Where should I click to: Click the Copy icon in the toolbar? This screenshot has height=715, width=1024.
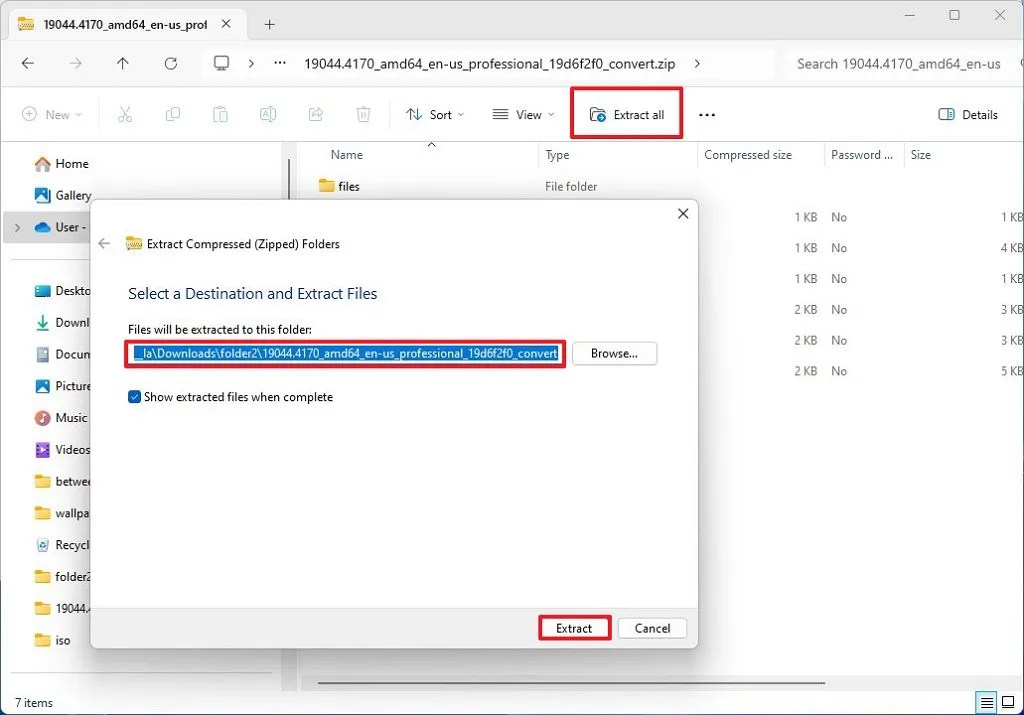[x=172, y=114]
